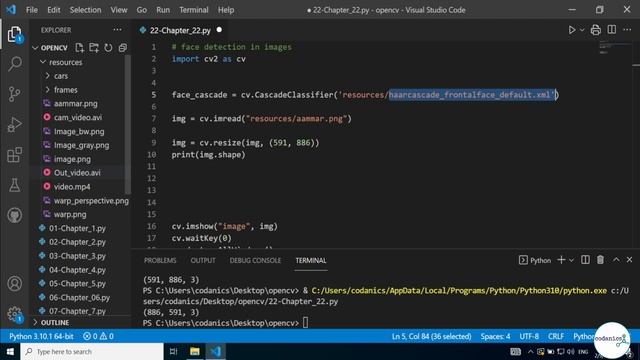Screen dimensions: 640x360
Task: Open the View menu
Action: click(119, 10)
